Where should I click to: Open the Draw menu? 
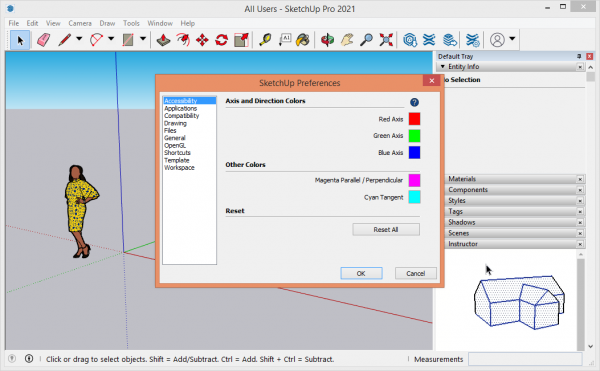point(107,23)
